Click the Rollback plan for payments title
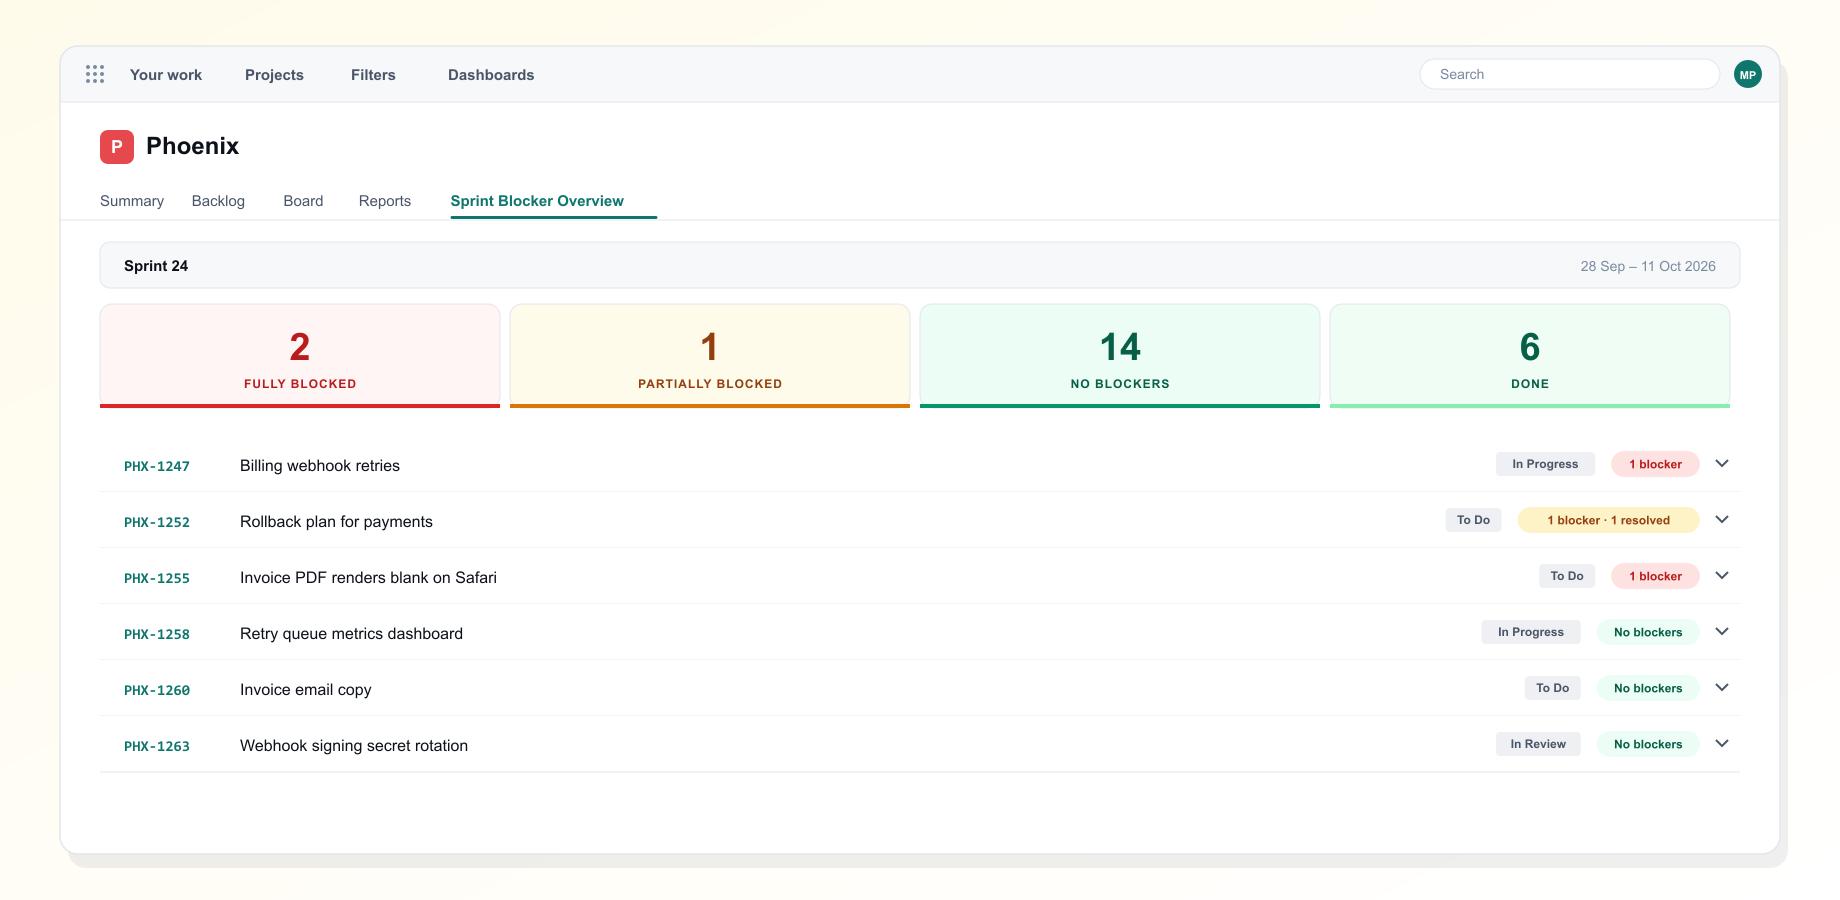The width and height of the screenshot is (1840, 900). click(x=336, y=522)
